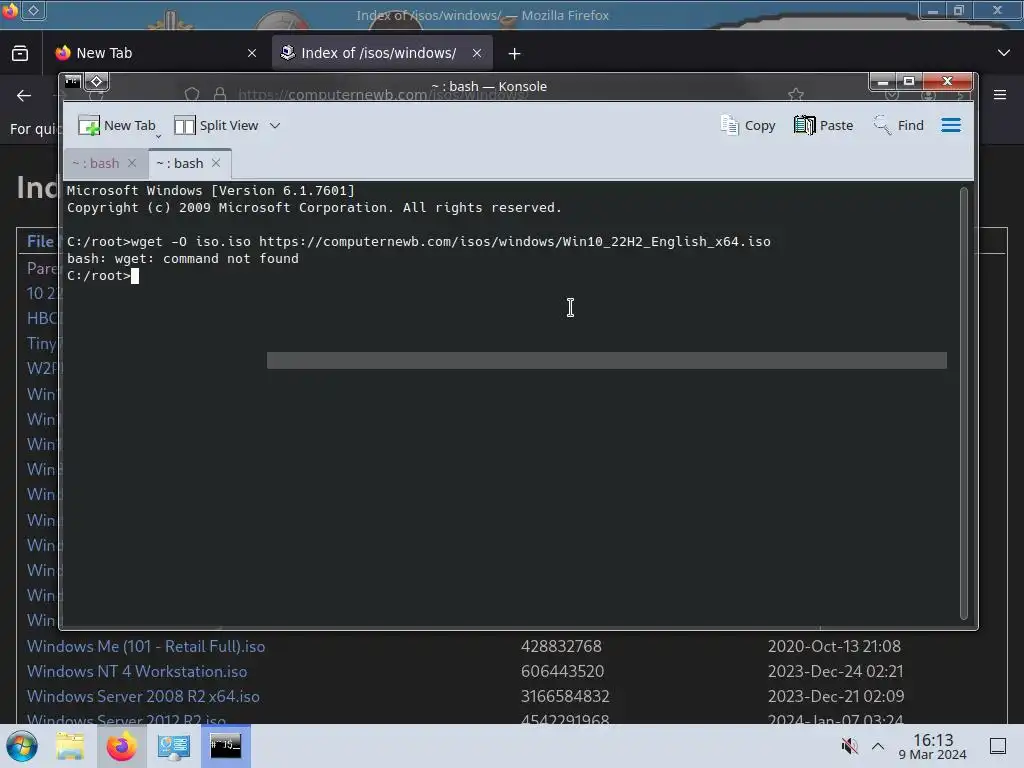
Task: Close the Firefox New Tab tab
Action: tap(252, 53)
